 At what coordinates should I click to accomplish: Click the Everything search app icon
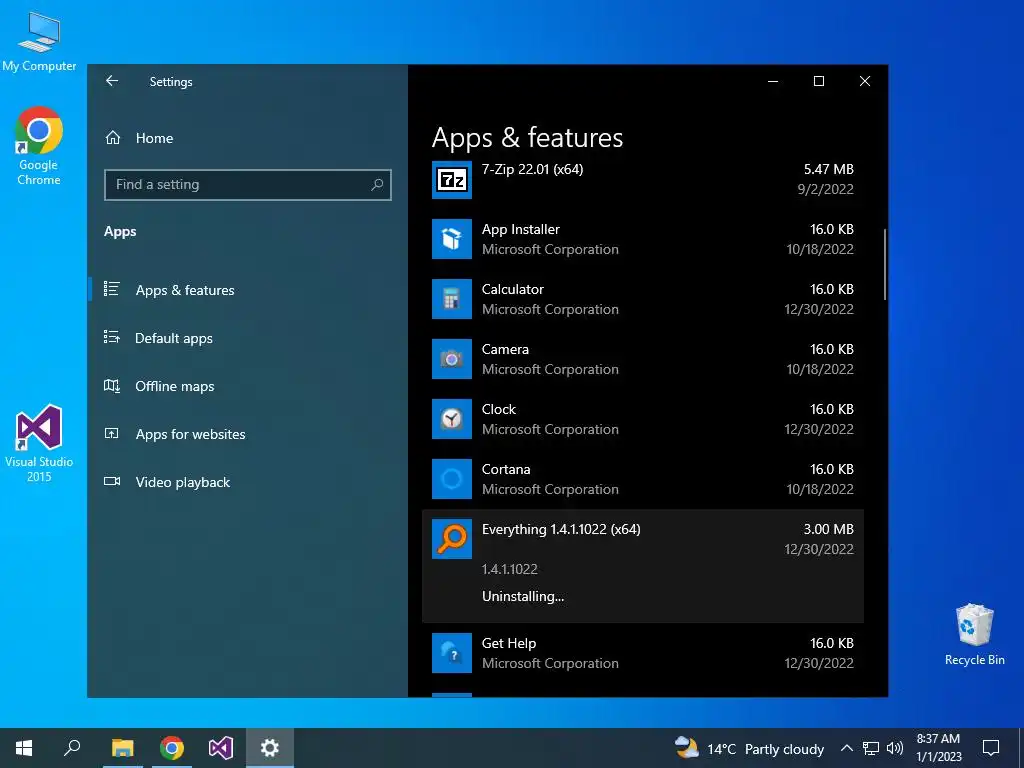[x=452, y=539]
